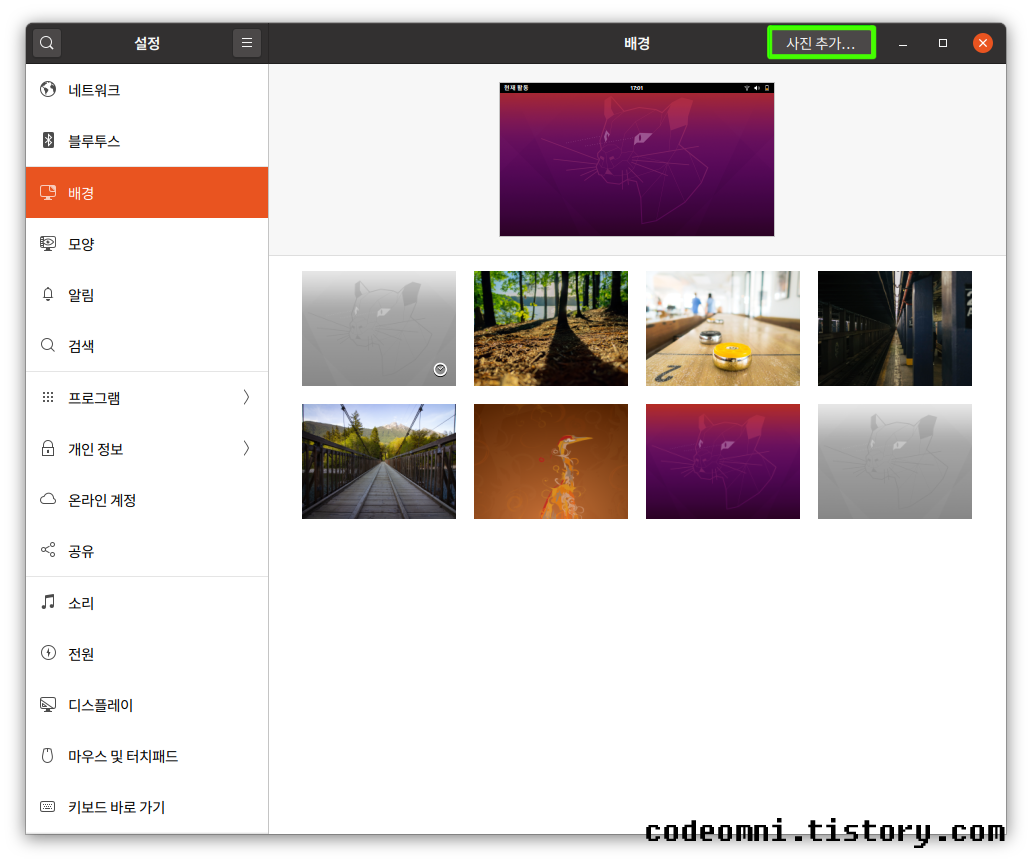This screenshot has width=1032, height=863.
Task: Choose the suspension bridge wallpaper
Action: pos(378,461)
